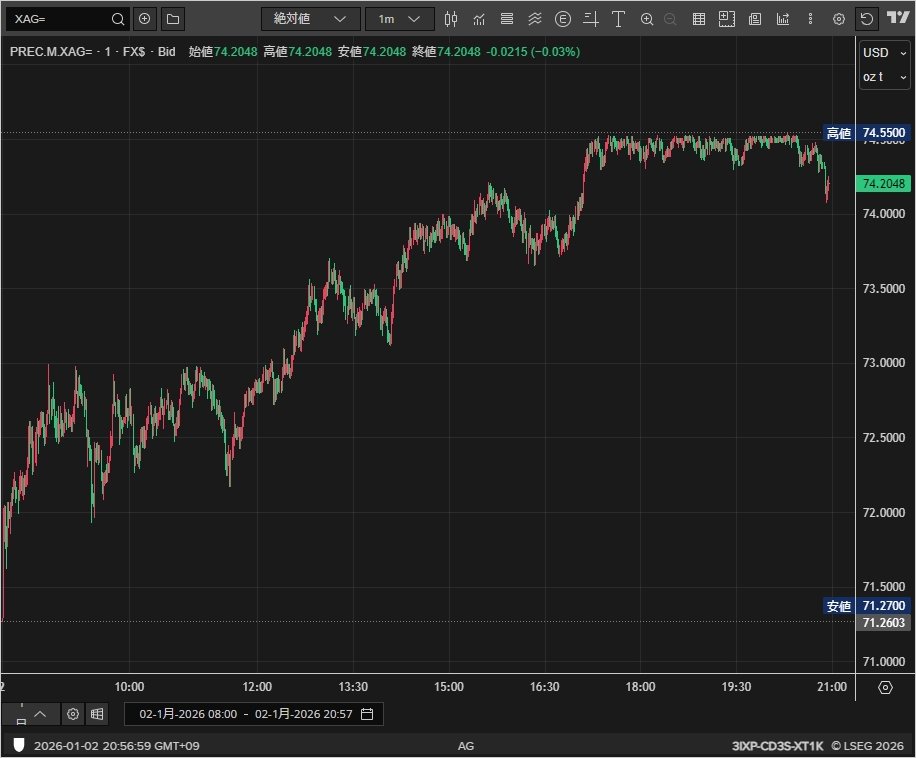Viewport: 916px width, 758px height.
Task: Click the chart export icon
Action: coord(783,19)
